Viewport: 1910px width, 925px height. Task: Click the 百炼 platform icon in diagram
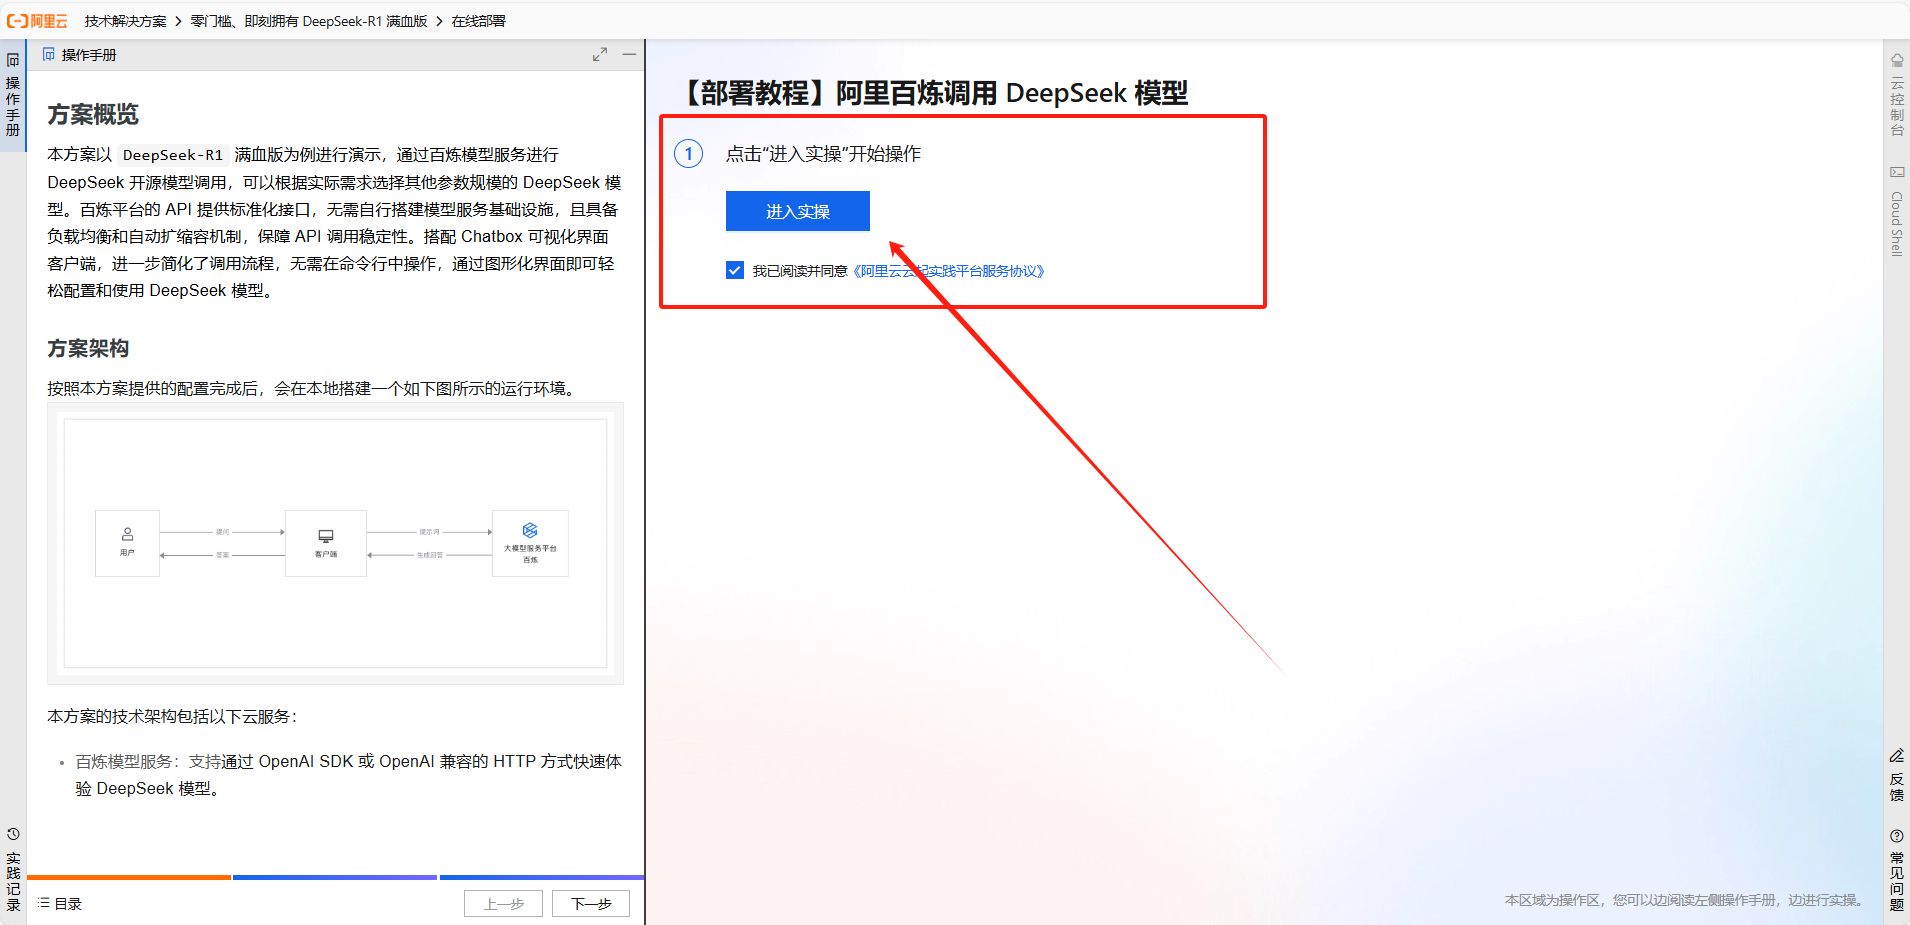tap(530, 530)
